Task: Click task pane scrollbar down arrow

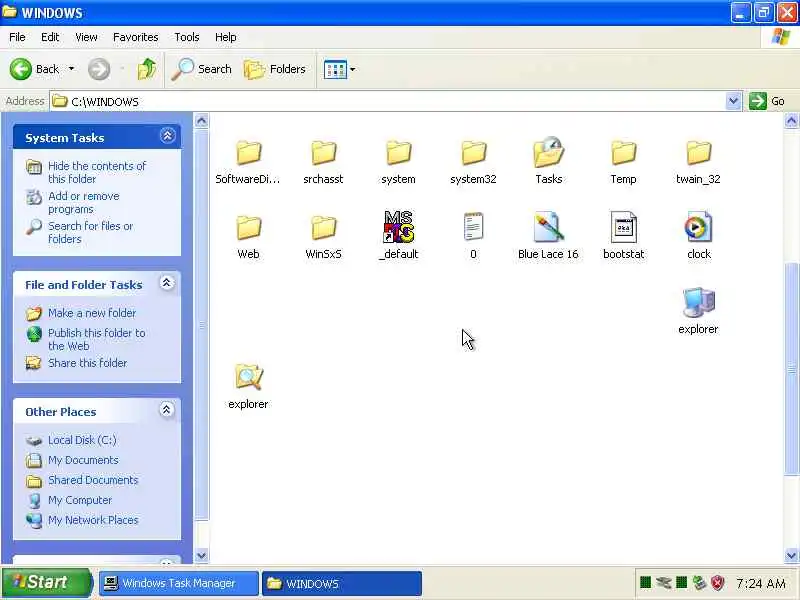Action: (x=202, y=555)
